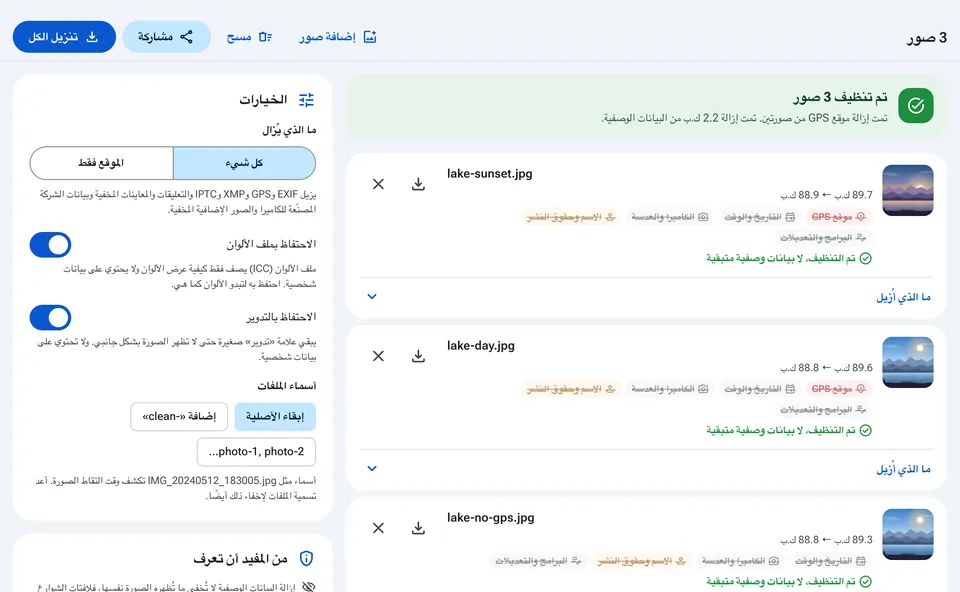The height and width of the screenshot is (592, 960).
Task: Click the cleaned status line under lake-sunset.jpg
Action: (x=789, y=258)
